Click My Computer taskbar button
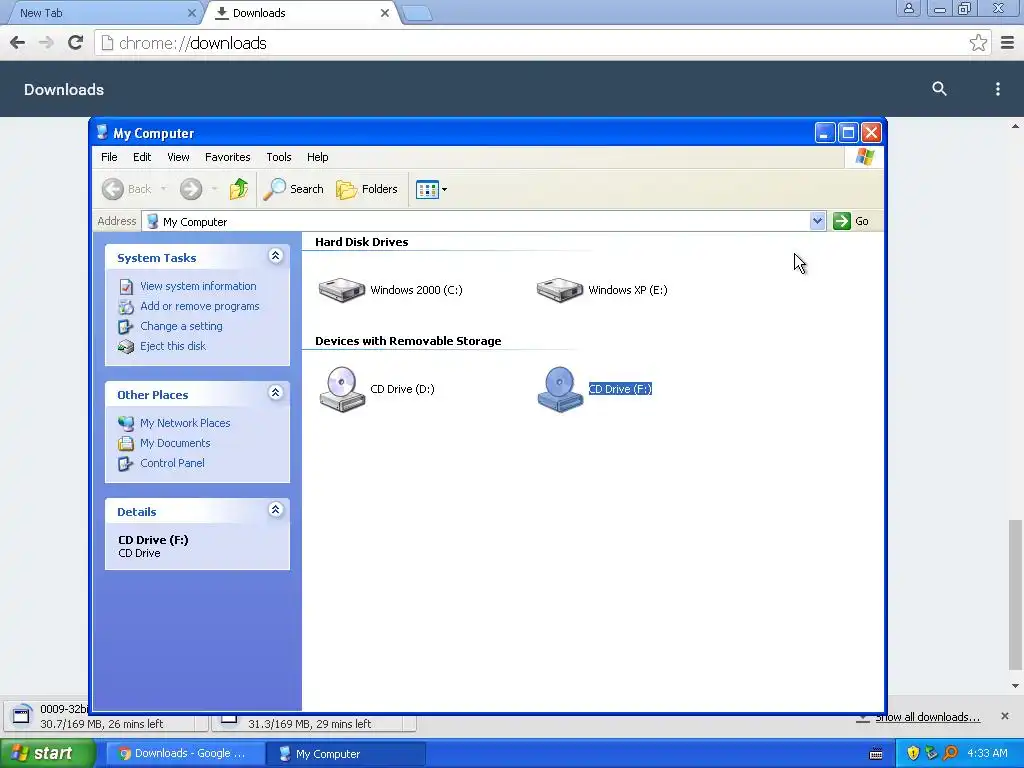 [x=346, y=754]
